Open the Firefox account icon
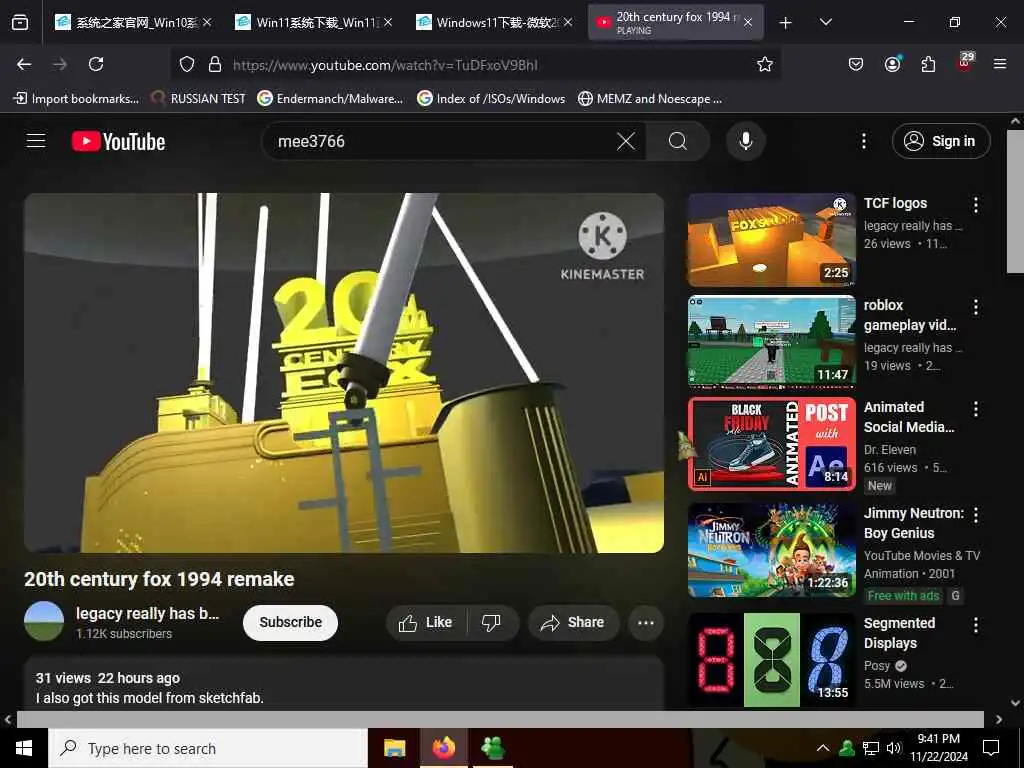This screenshot has height=768, width=1024. 892,64
